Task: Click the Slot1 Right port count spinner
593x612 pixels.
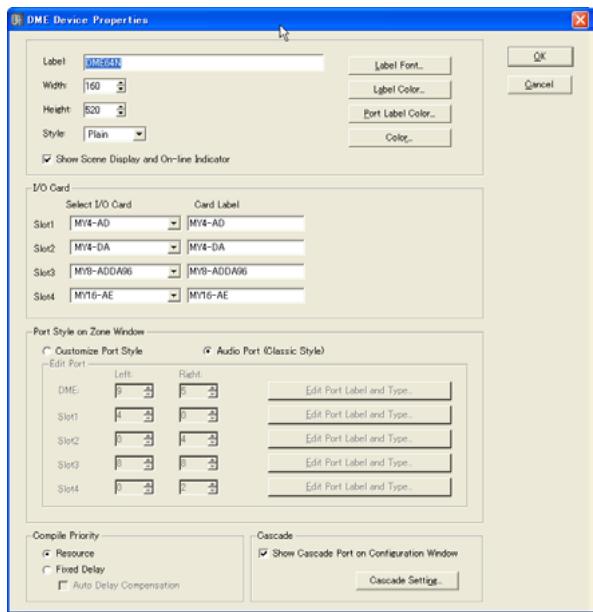Action: (198, 415)
